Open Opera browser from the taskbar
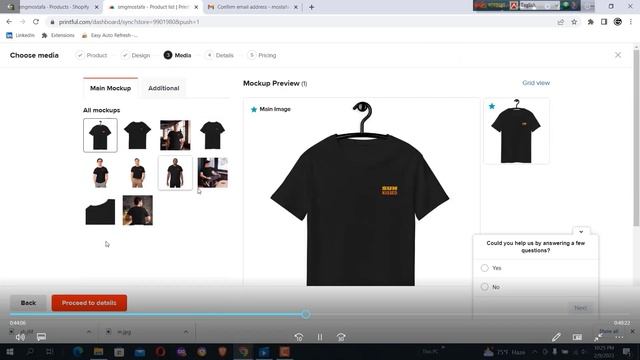Screen dimensions: 640x360 coord(160,352)
